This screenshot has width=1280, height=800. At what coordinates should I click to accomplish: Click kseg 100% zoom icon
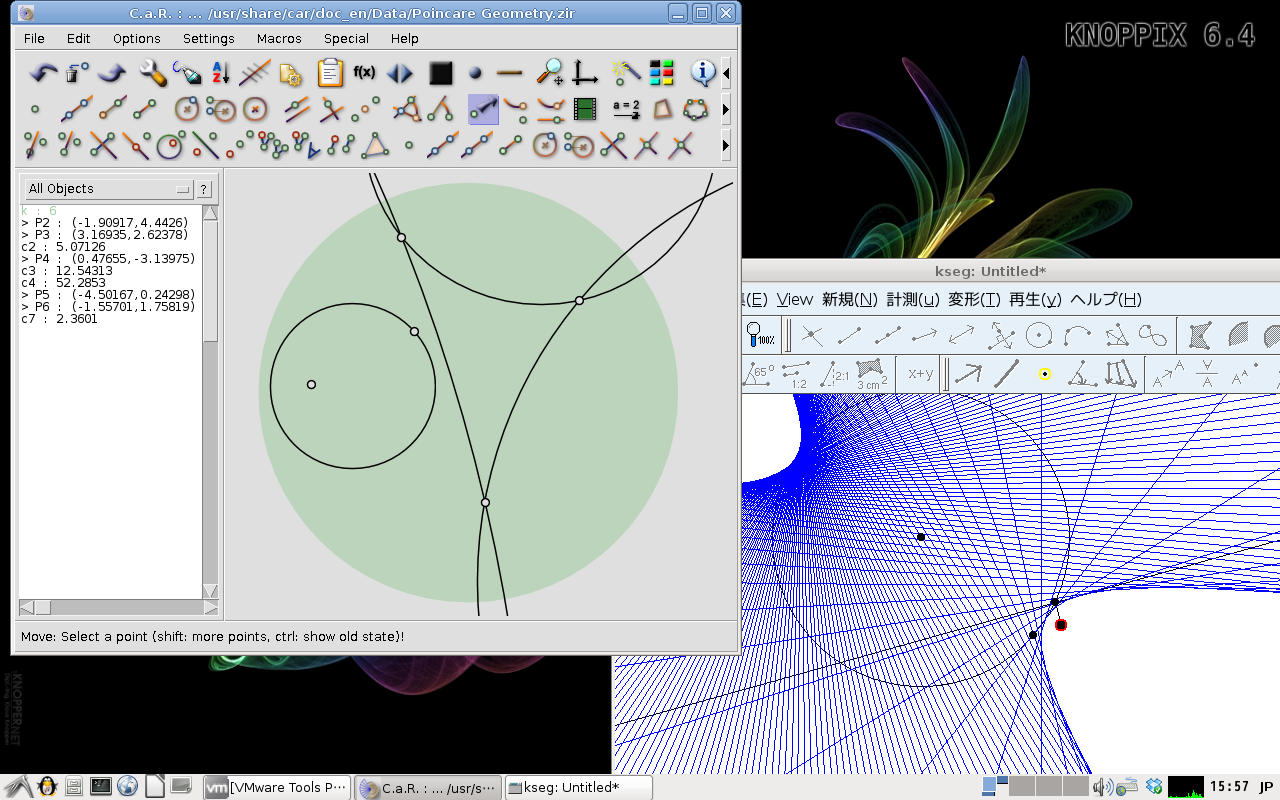pyautogui.click(x=762, y=335)
